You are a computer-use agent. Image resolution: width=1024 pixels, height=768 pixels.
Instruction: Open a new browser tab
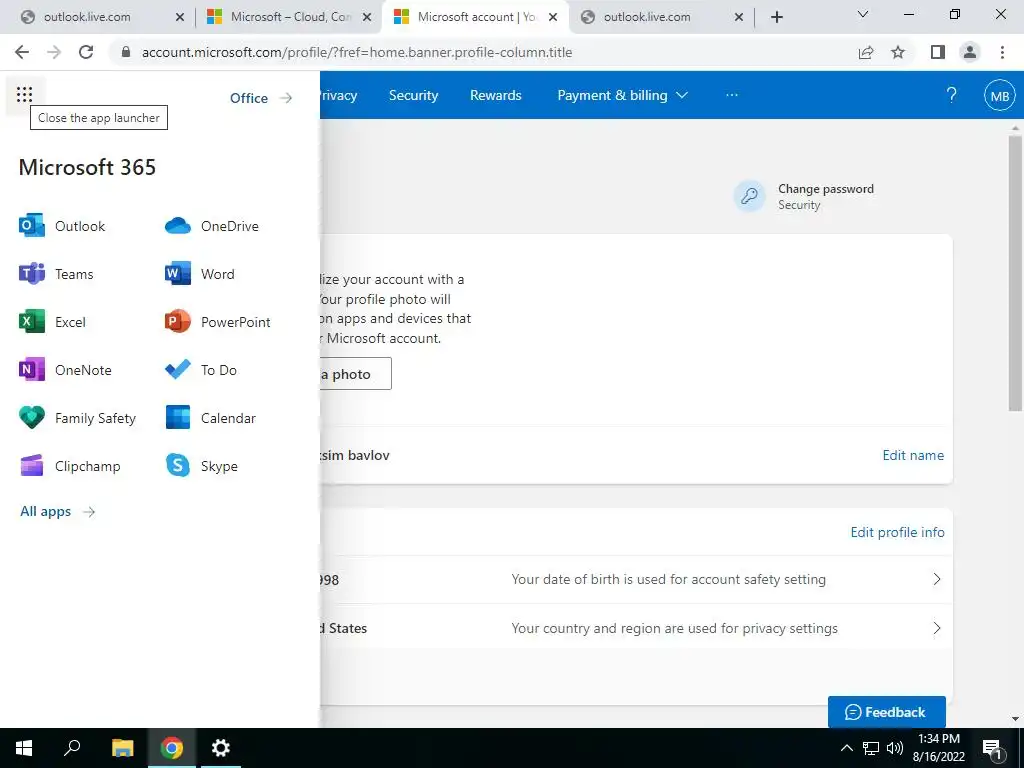click(x=776, y=17)
